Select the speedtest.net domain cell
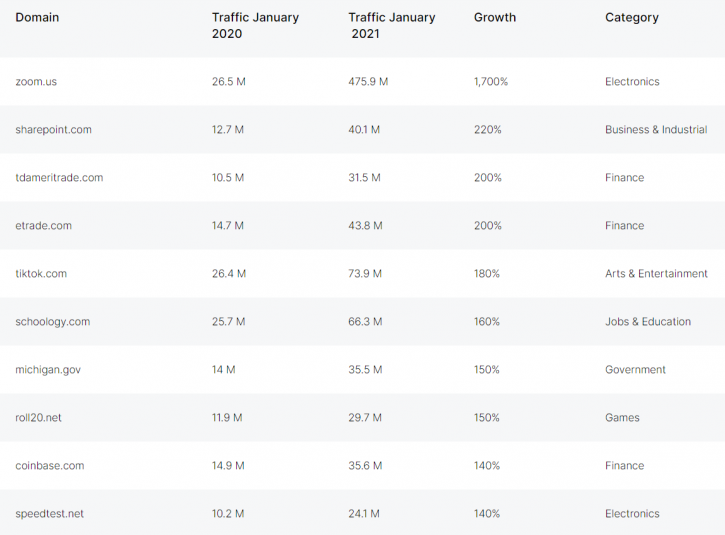 click(x=49, y=514)
